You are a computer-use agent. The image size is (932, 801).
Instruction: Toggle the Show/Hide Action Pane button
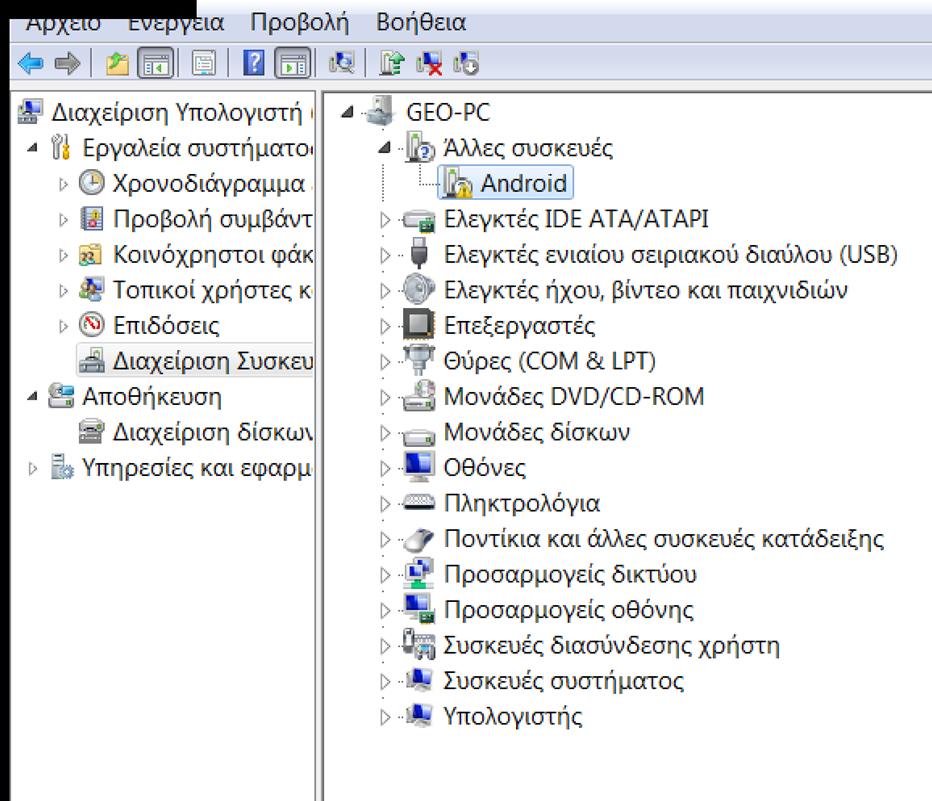[290, 64]
